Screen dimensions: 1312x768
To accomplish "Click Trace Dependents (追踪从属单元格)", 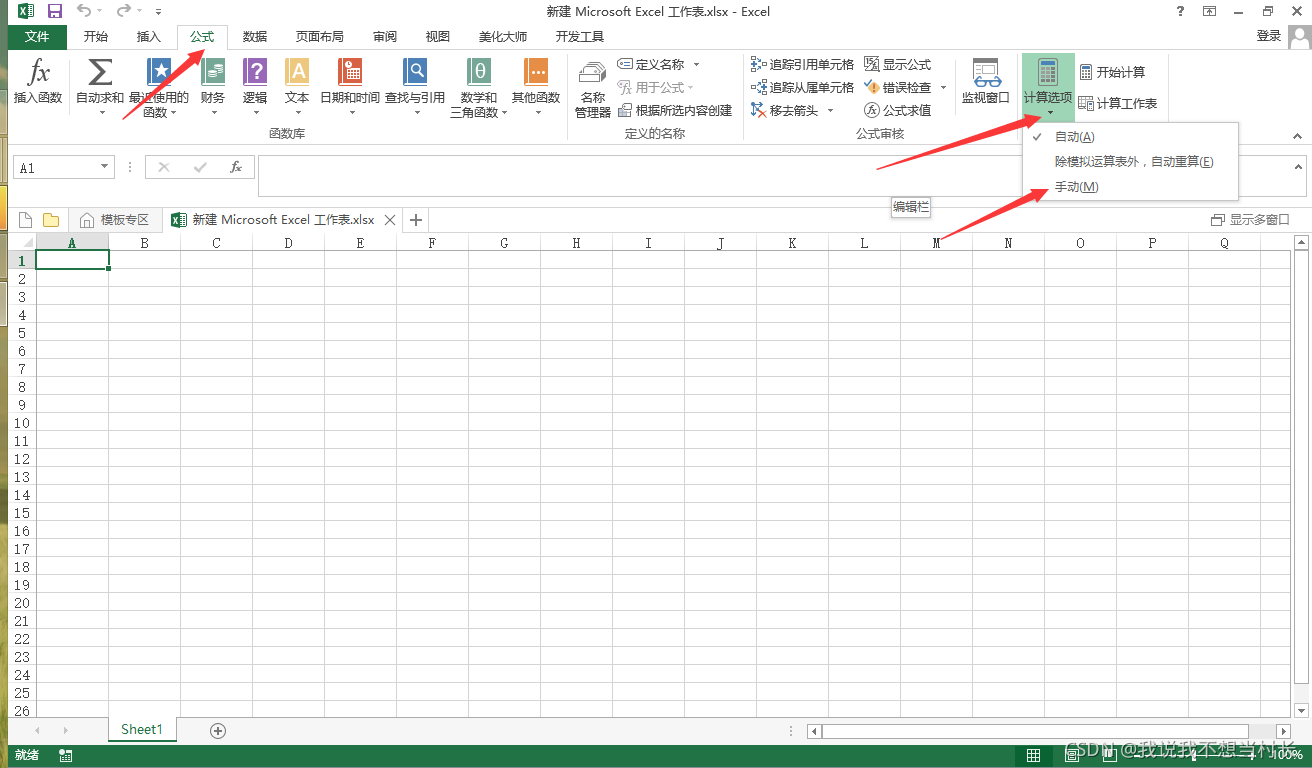I will click(803, 87).
